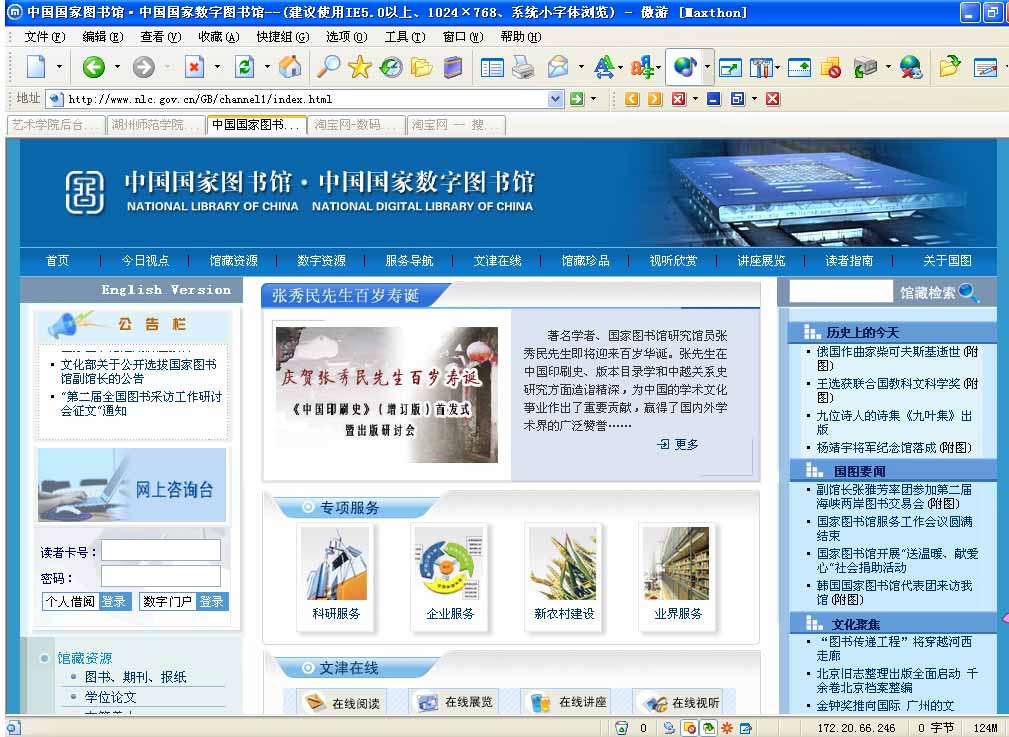The width and height of the screenshot is (1009, 737).
Task: Click the 读者卡号 input field
Action: [161, 551]
